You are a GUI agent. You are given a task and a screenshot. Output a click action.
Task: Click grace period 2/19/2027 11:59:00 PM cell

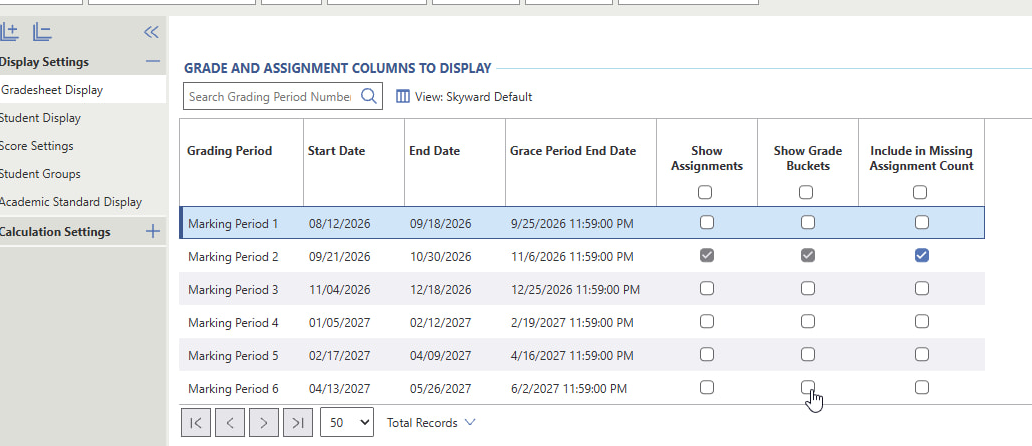572,322
